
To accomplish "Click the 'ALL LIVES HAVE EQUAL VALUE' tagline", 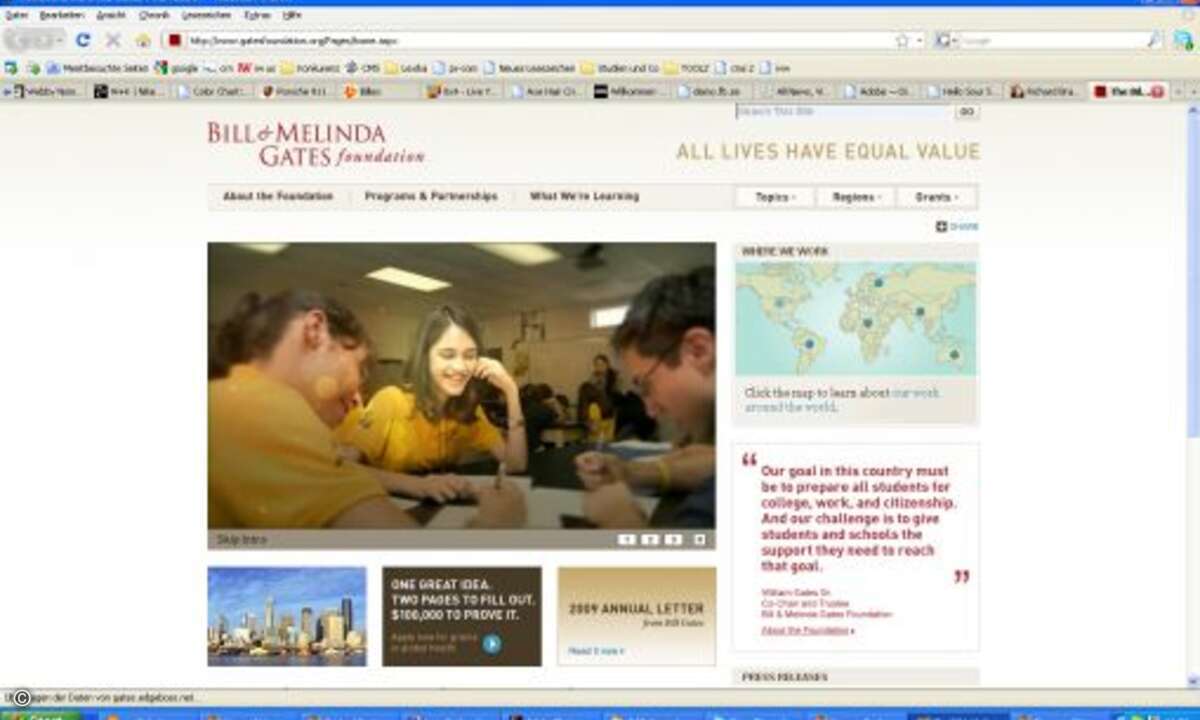I will (828, 152).
